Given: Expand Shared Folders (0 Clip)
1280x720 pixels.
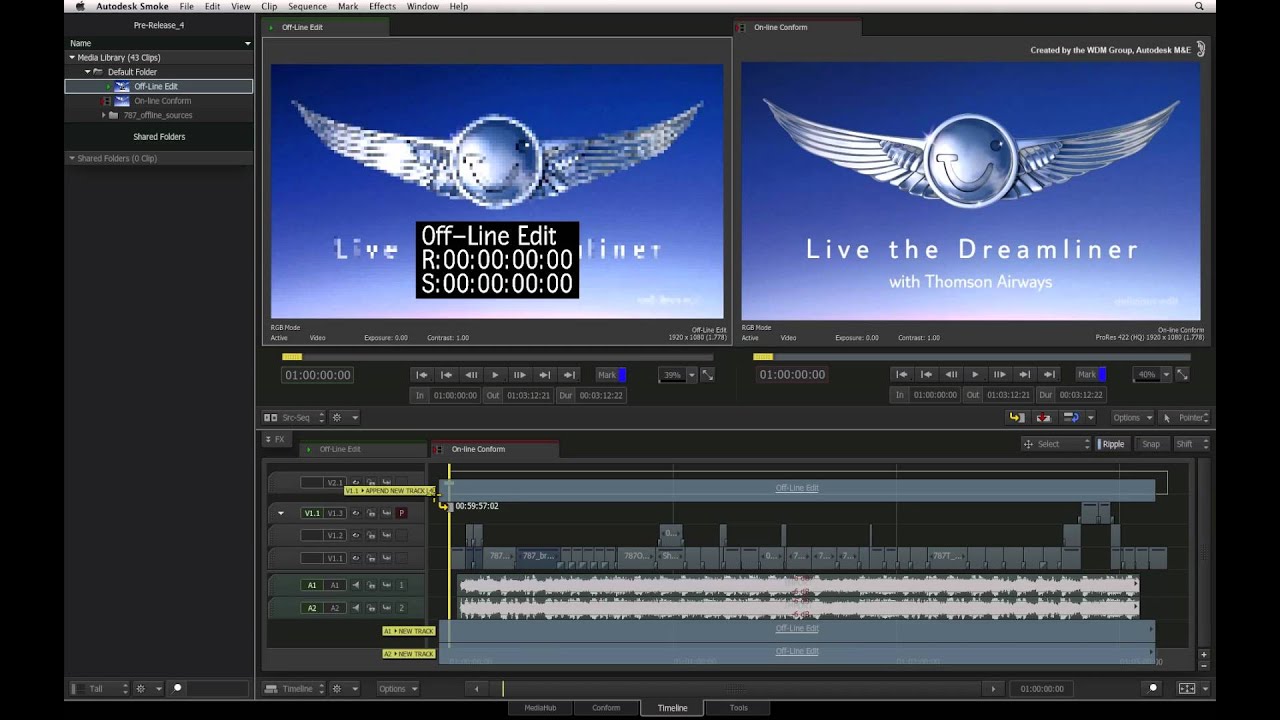Looking at the screenshot, I should click(72, 158).
